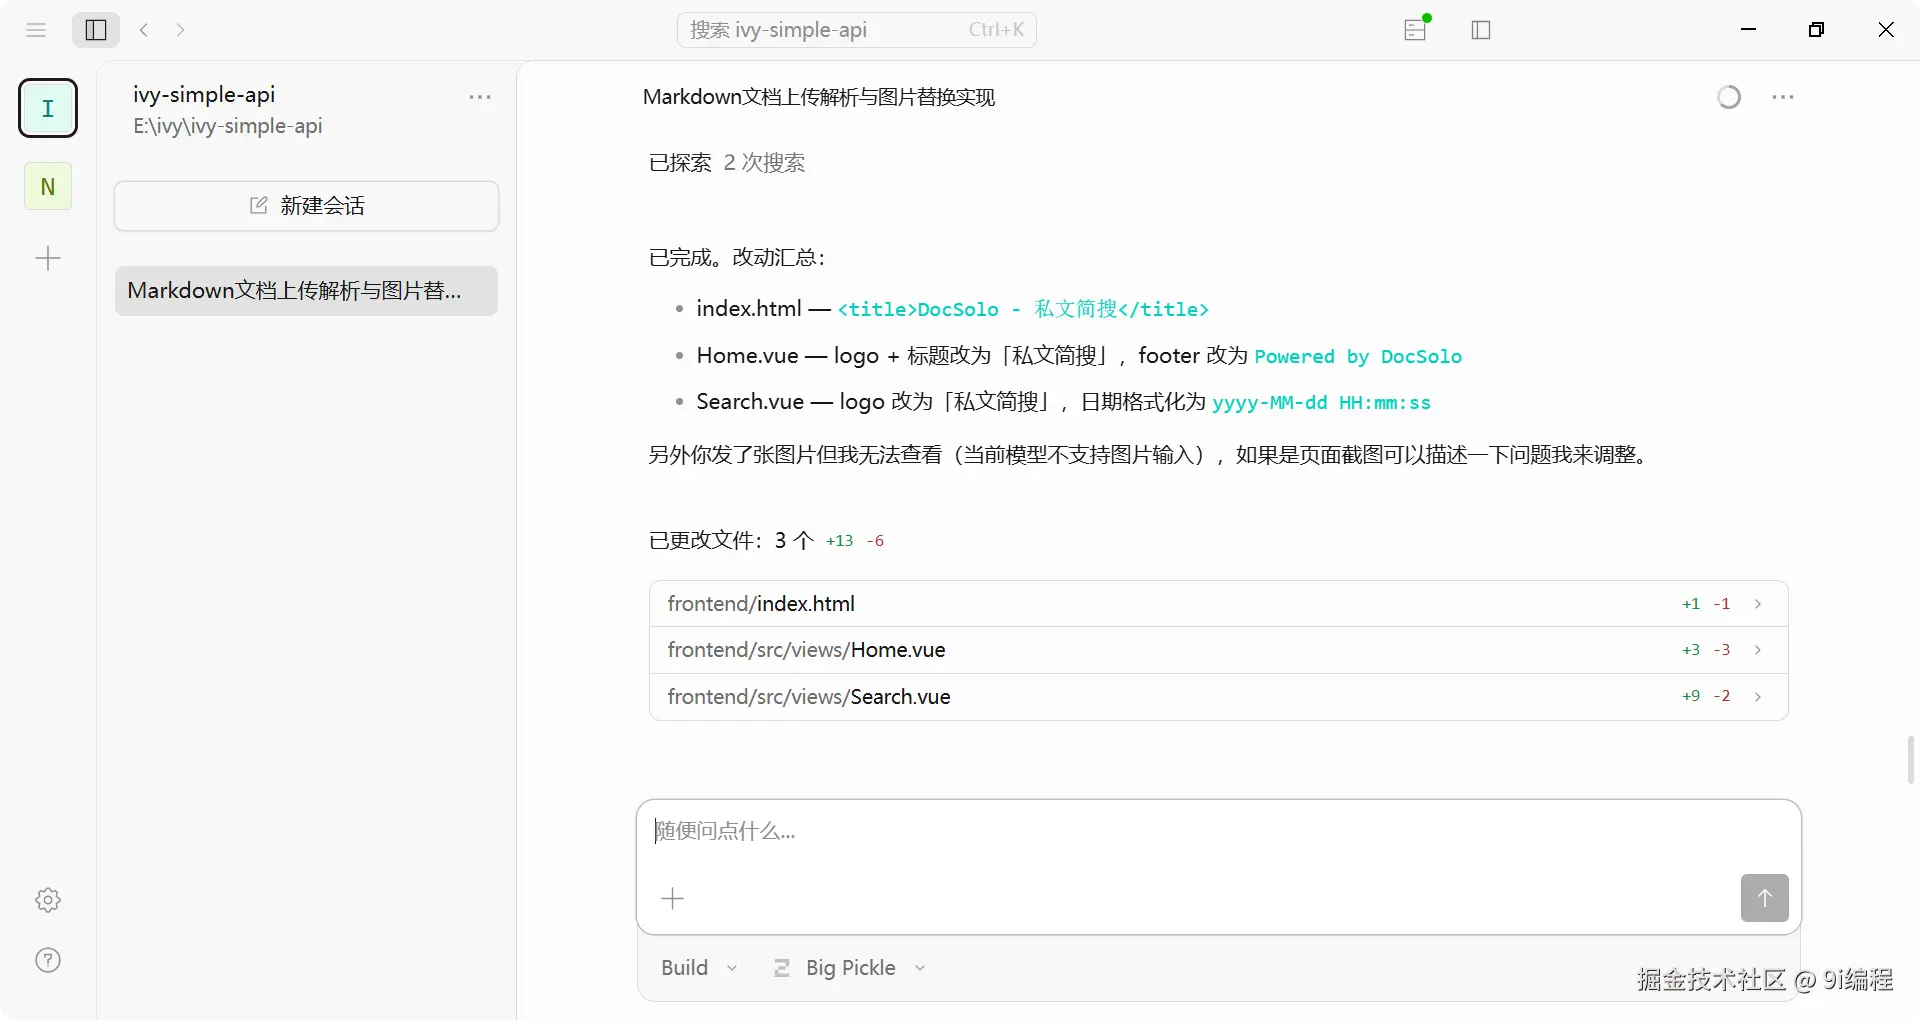
Task: Open the help question mark icon
Action: pyautogui.click(x=48, y=960)
